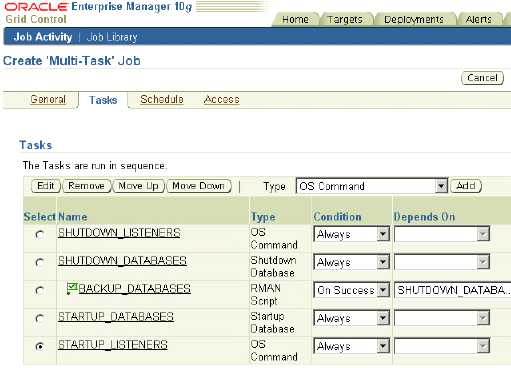Switch to the General sub-tab
The width and height of the screenshot is (511, 368).
48,99
